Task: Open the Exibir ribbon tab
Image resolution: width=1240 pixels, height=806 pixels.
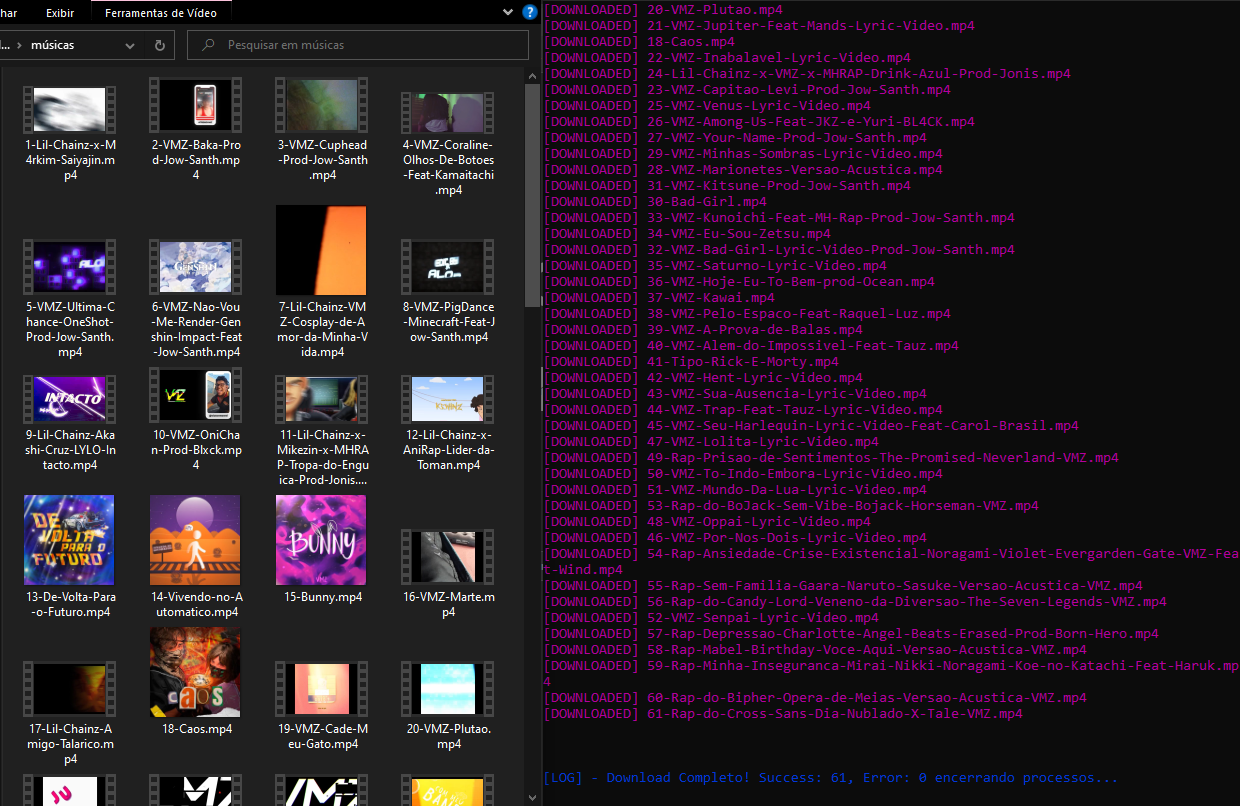Action: tap(60, 13)
